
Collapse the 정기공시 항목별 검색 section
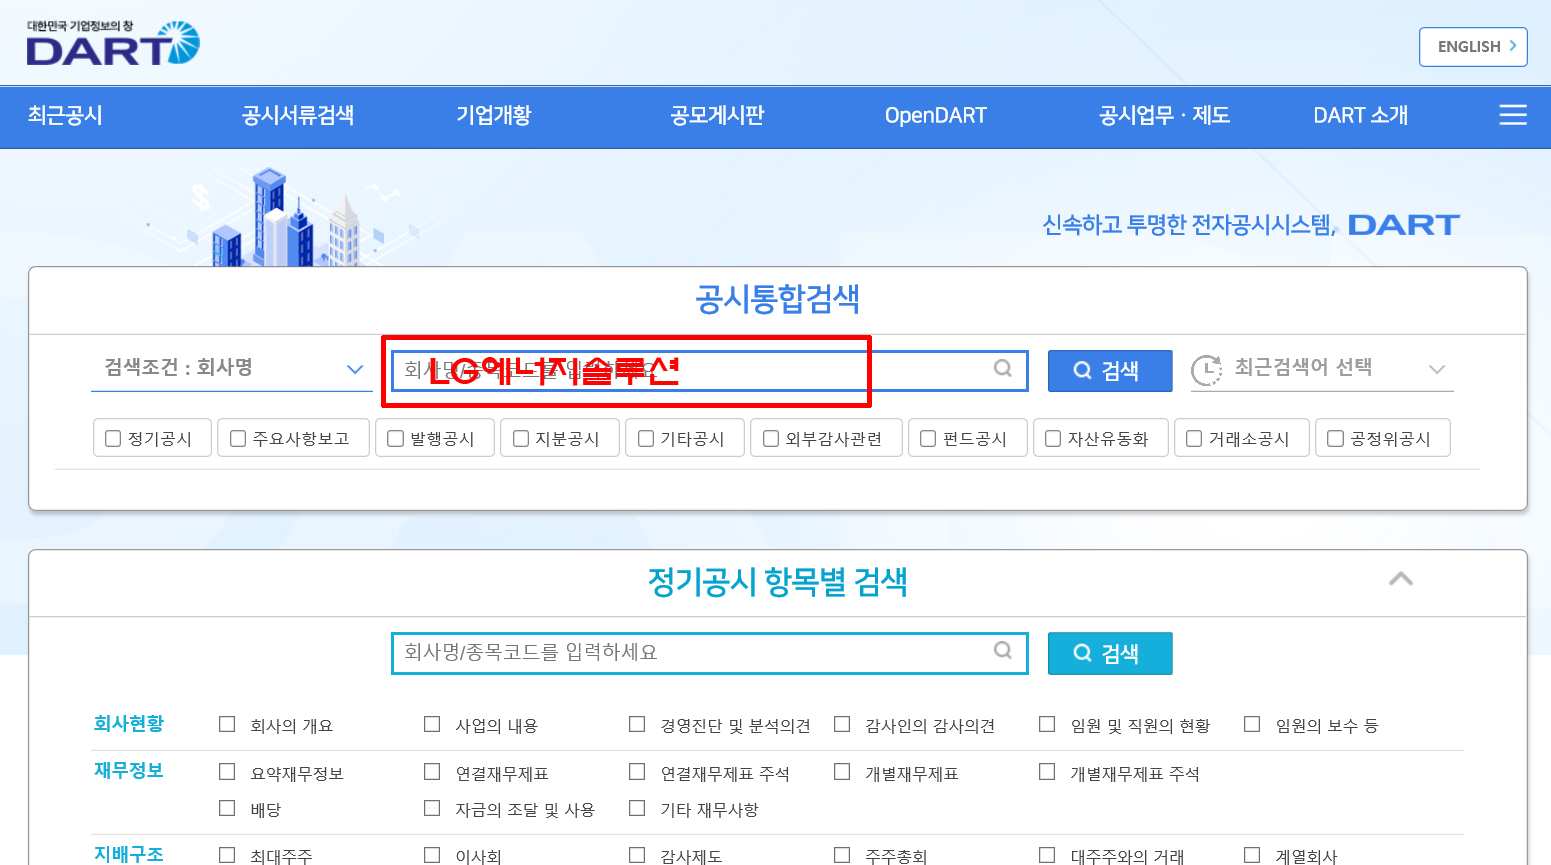click(x=1401, y=579)
